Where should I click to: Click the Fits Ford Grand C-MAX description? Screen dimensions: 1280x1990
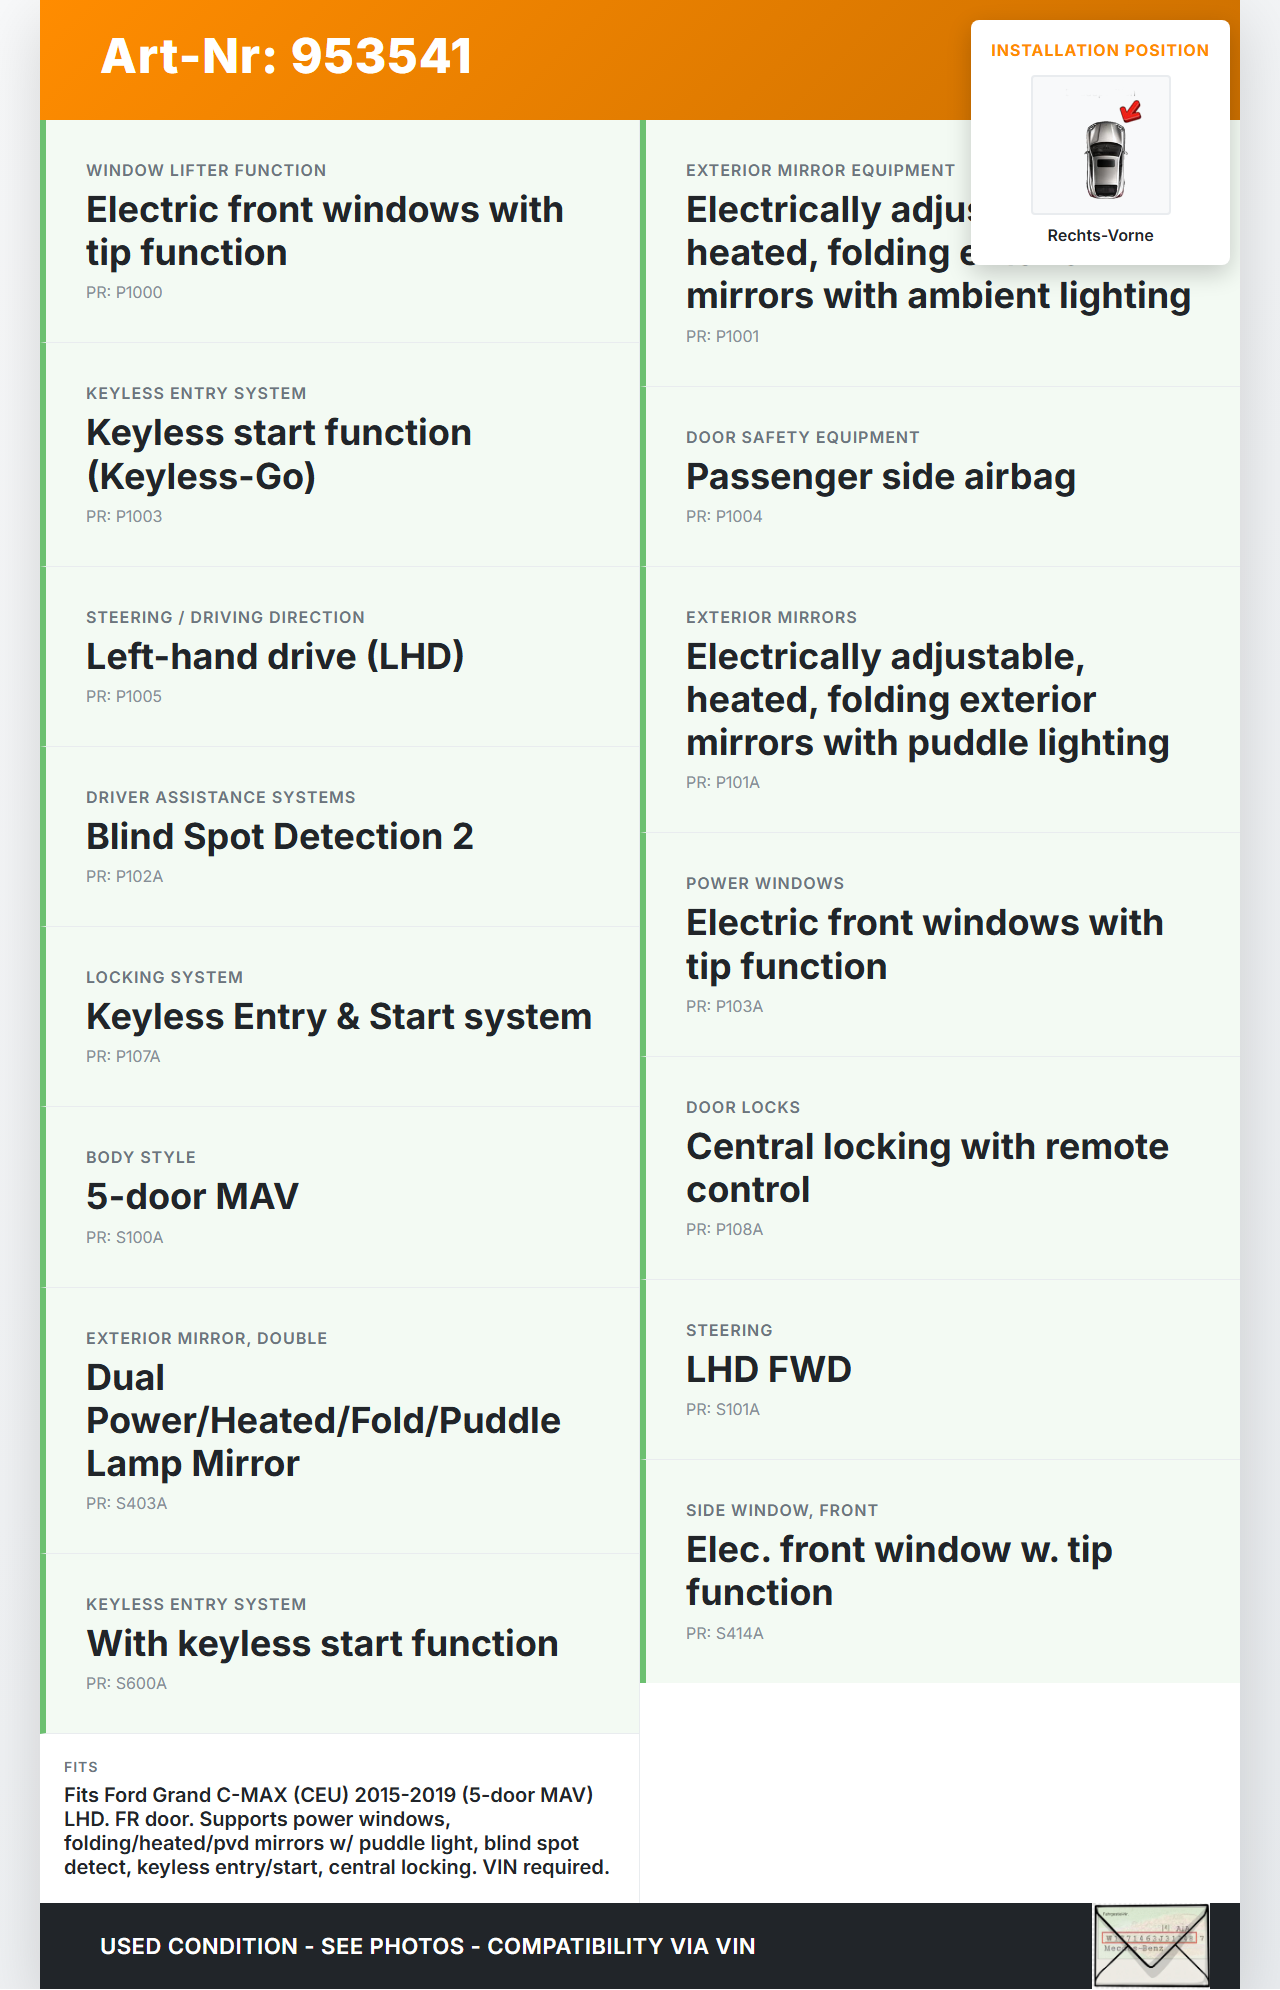(337, 1831)
